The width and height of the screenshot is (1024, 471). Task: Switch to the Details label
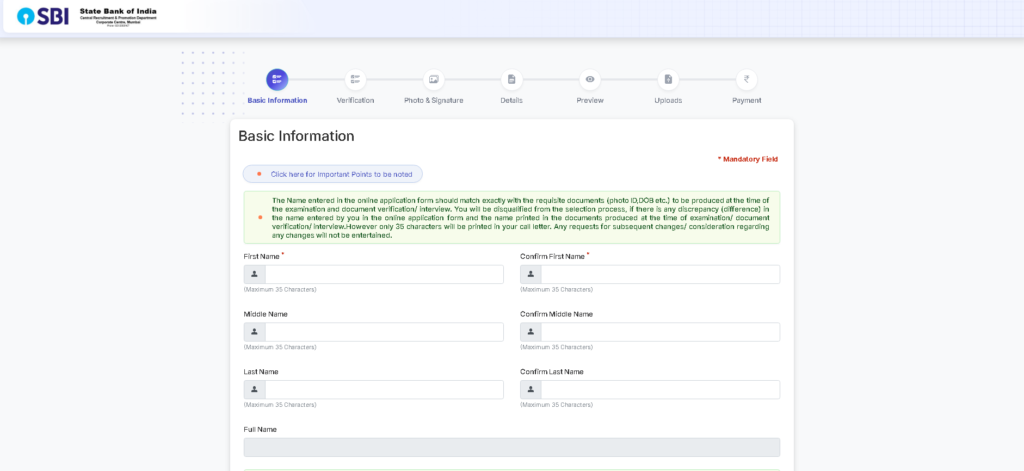click(511, 101)
